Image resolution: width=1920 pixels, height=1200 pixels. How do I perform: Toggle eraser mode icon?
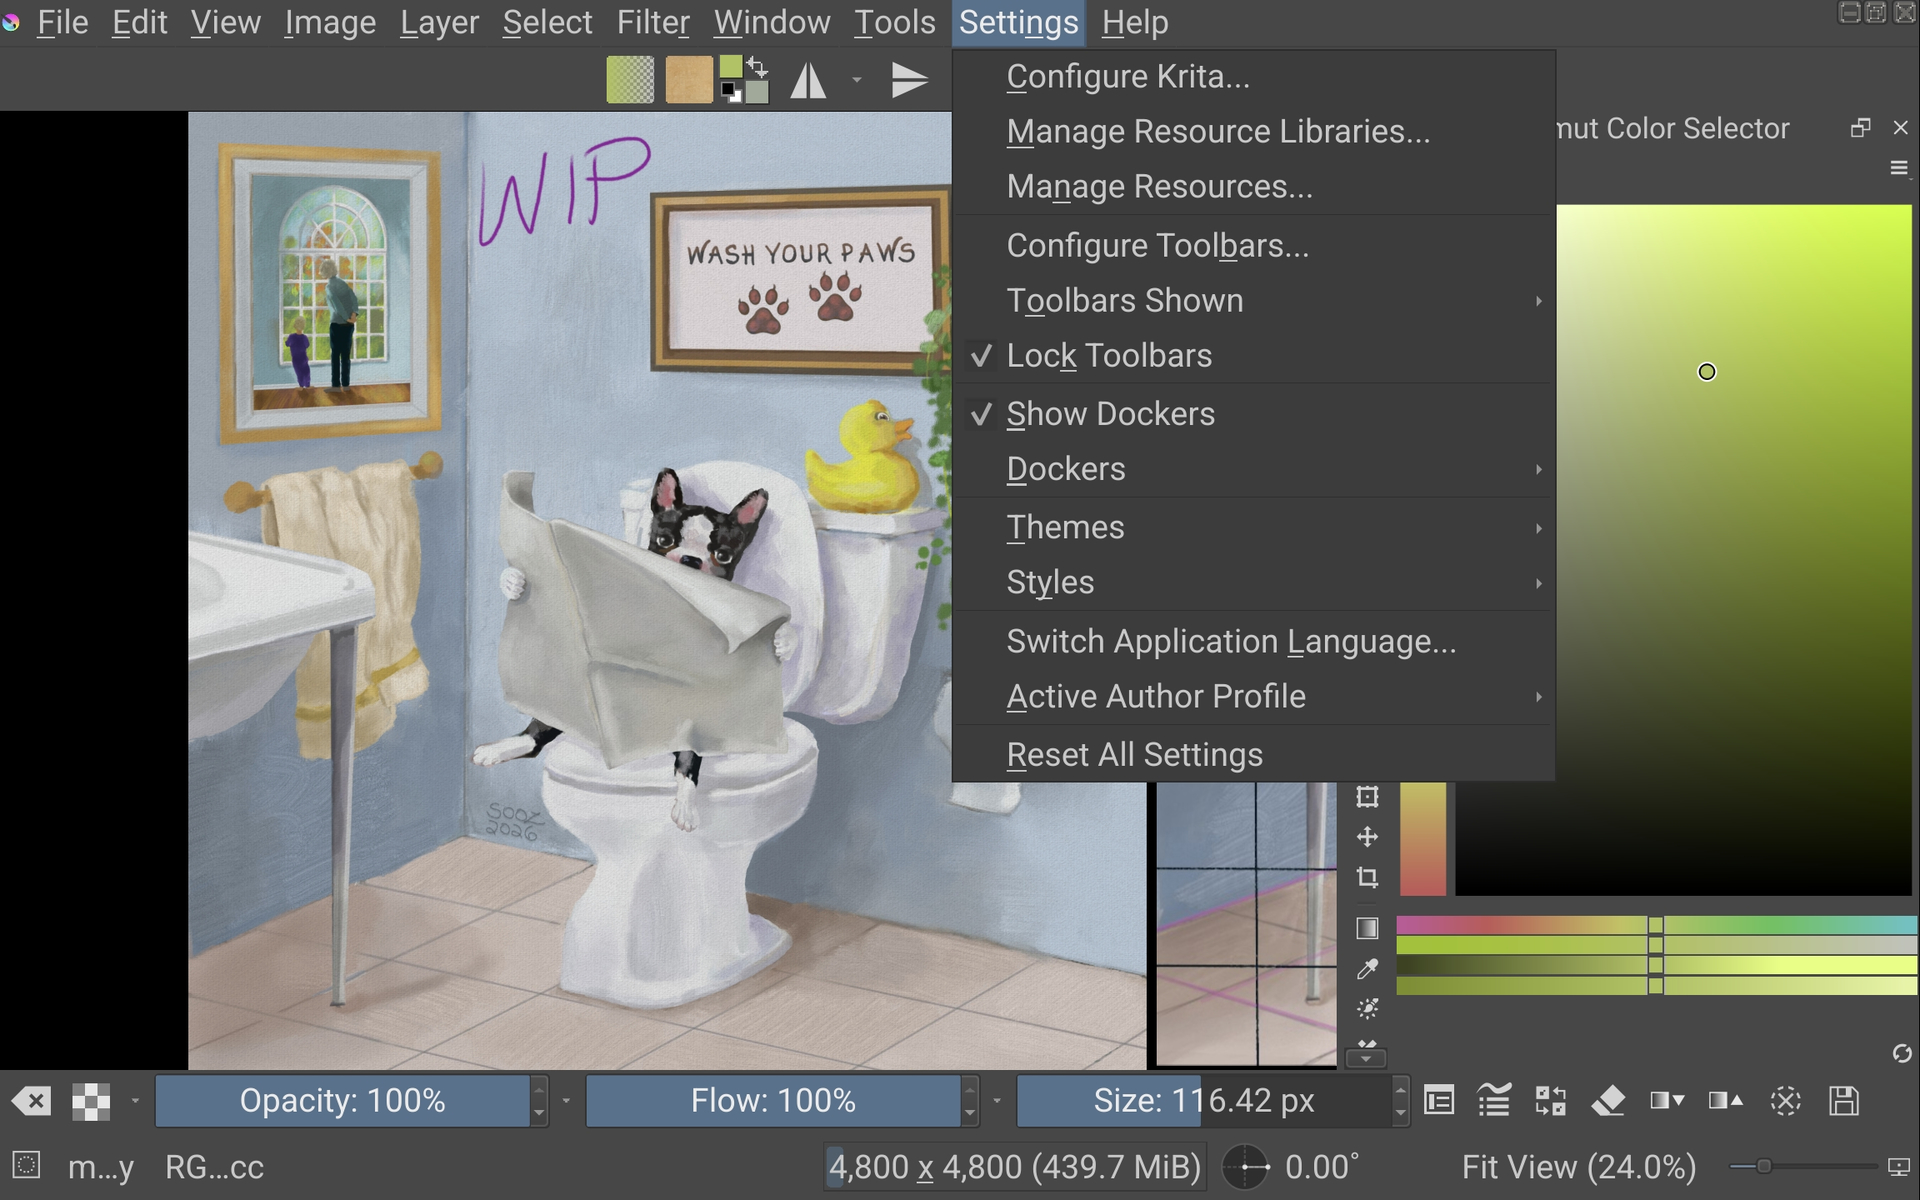pos(1608,1101)
